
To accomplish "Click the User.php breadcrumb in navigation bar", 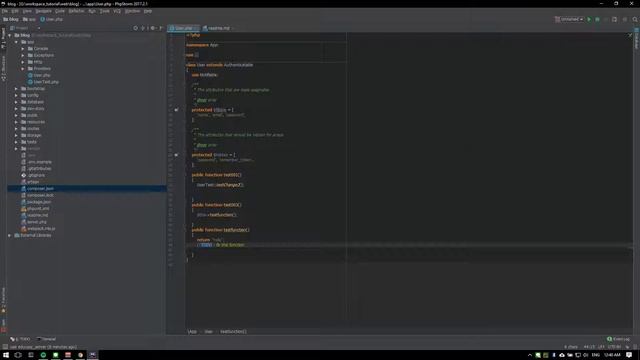I will (51, 19).
